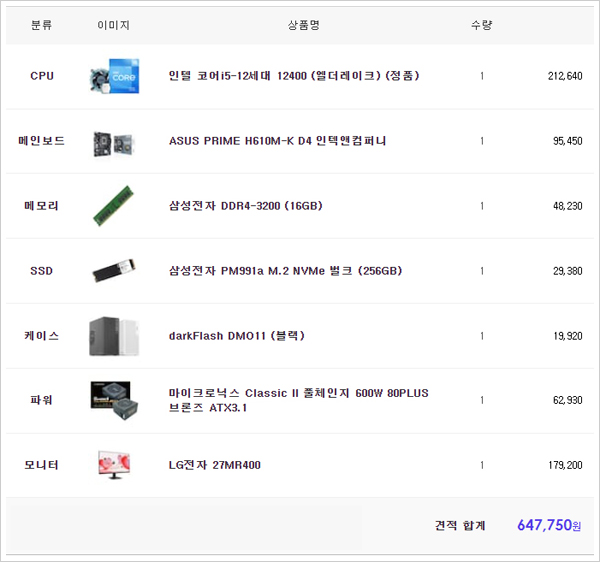Select the 메모리 category cell
Image resolution: width=600 pixels, height=562 pixels.
41,206
